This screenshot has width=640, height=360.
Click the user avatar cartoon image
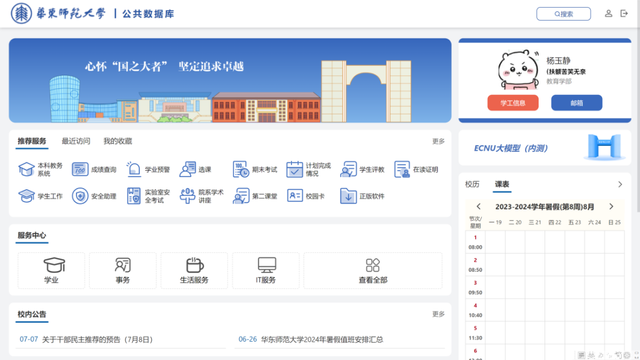pos(518,70)
